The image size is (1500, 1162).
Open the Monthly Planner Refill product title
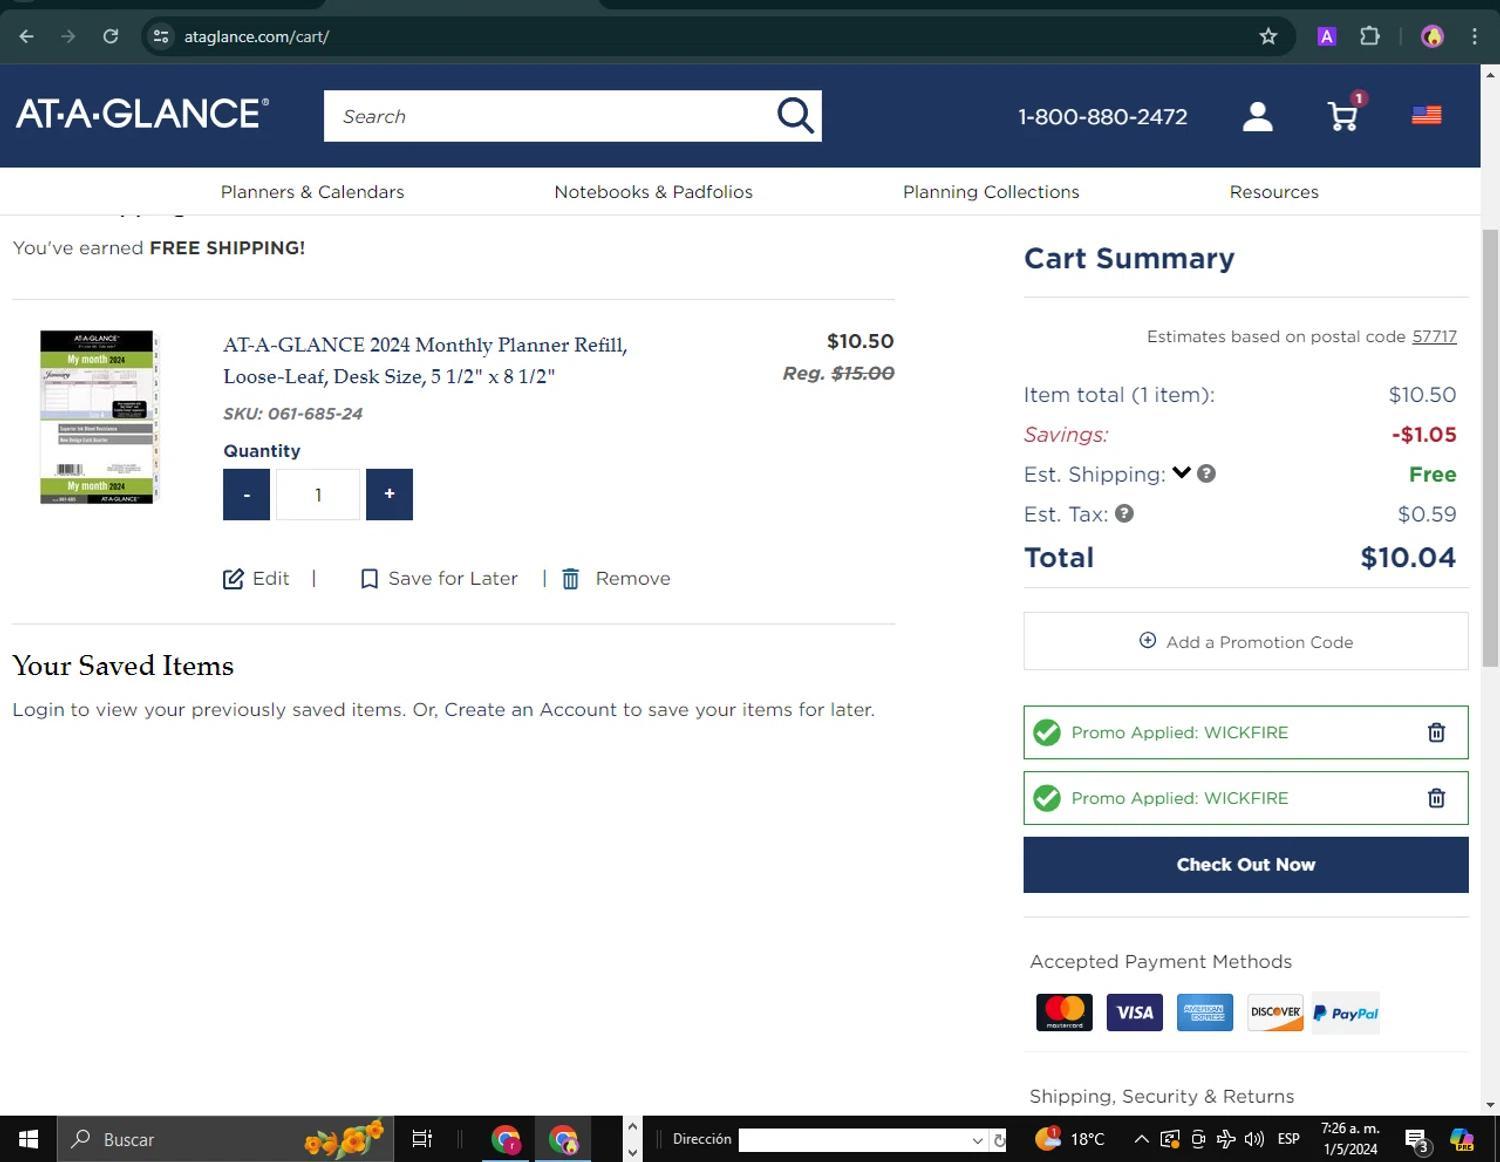[425, 361]
